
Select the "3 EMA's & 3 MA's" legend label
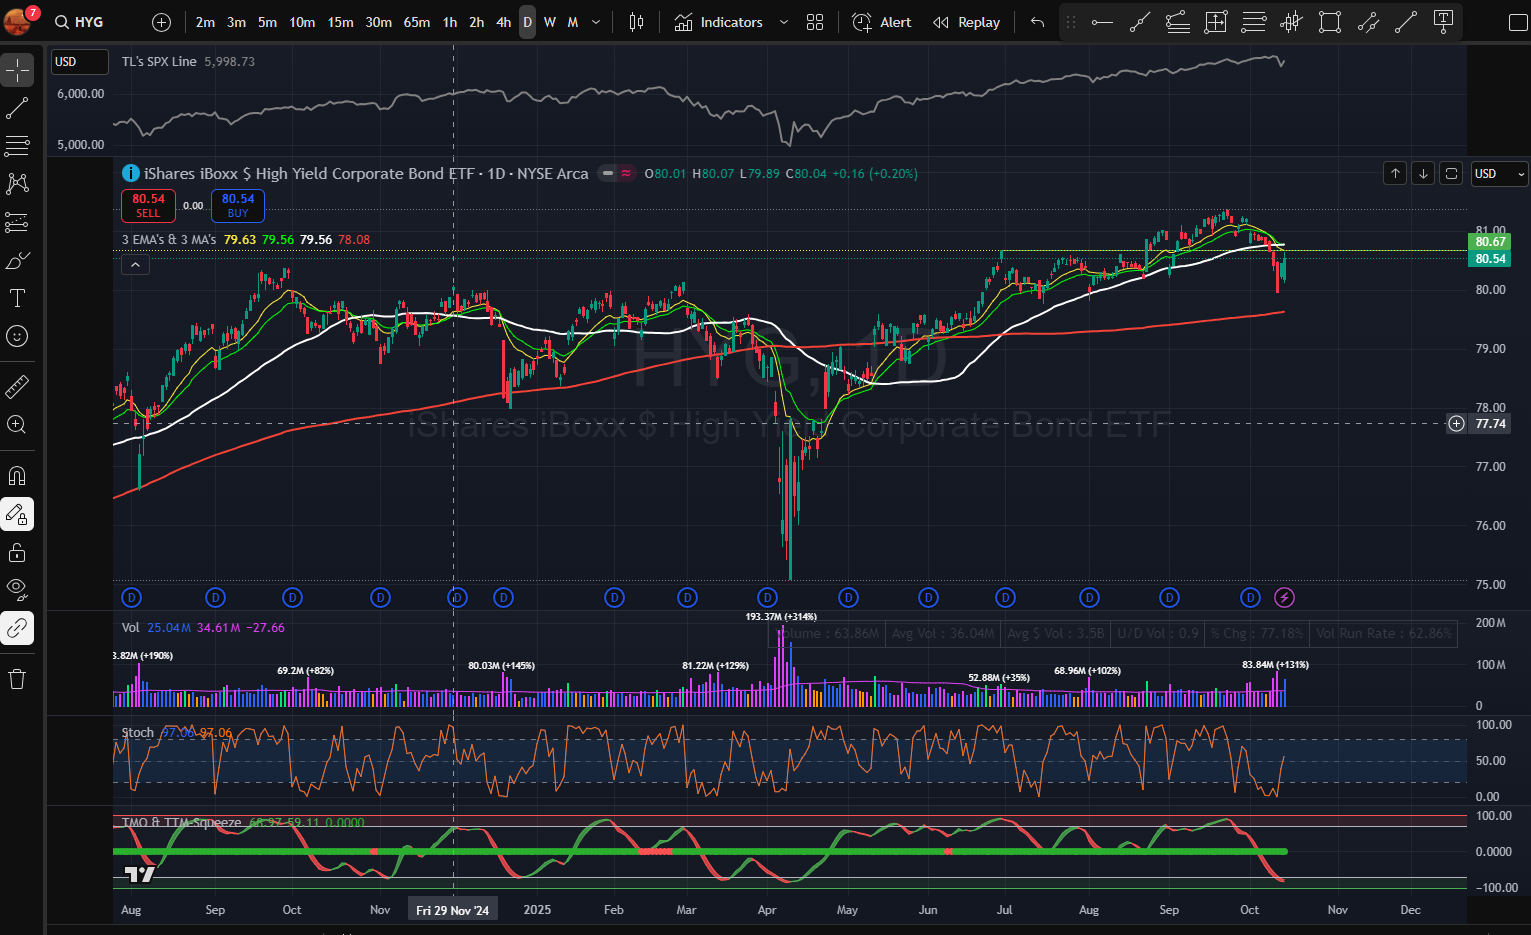[x=169, y=240]
